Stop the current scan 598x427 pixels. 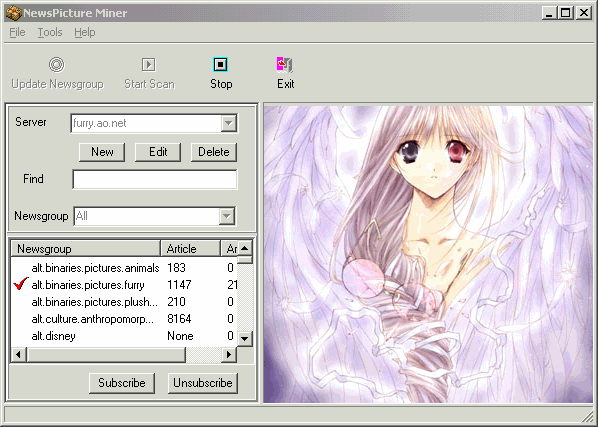(220, 73)
